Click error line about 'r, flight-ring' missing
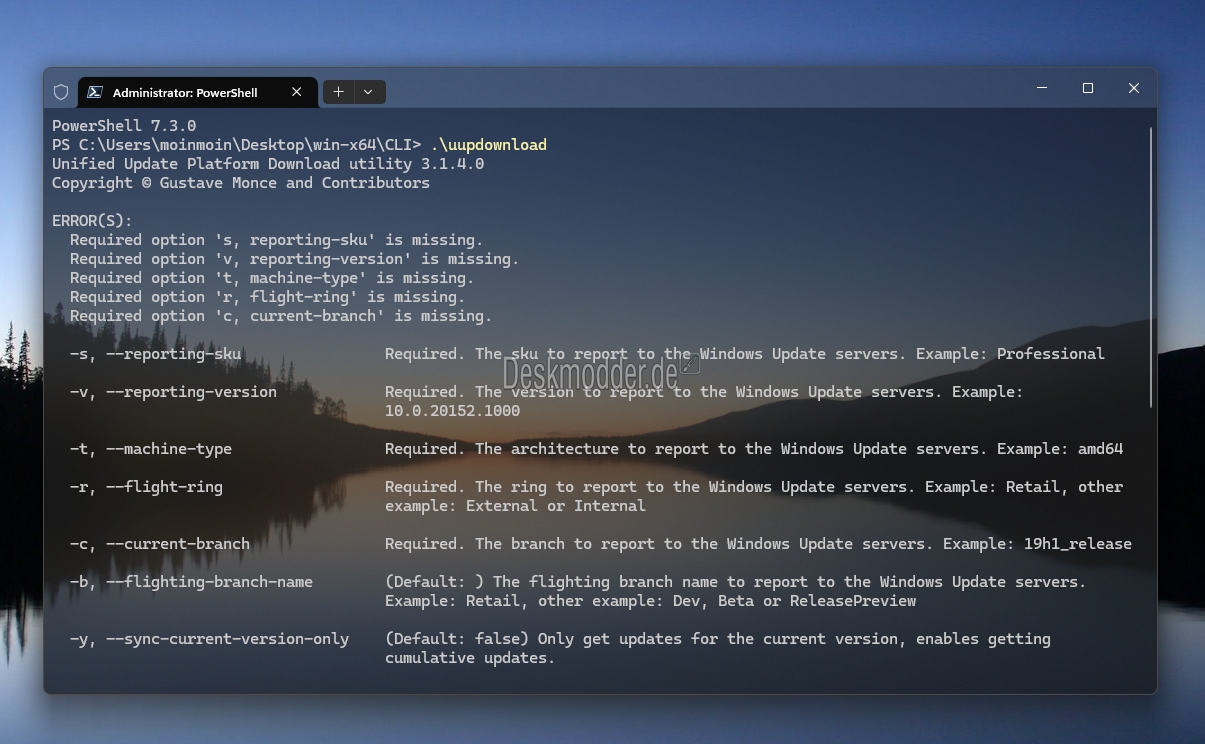1205x744 pixels. (x=268, y=297)
